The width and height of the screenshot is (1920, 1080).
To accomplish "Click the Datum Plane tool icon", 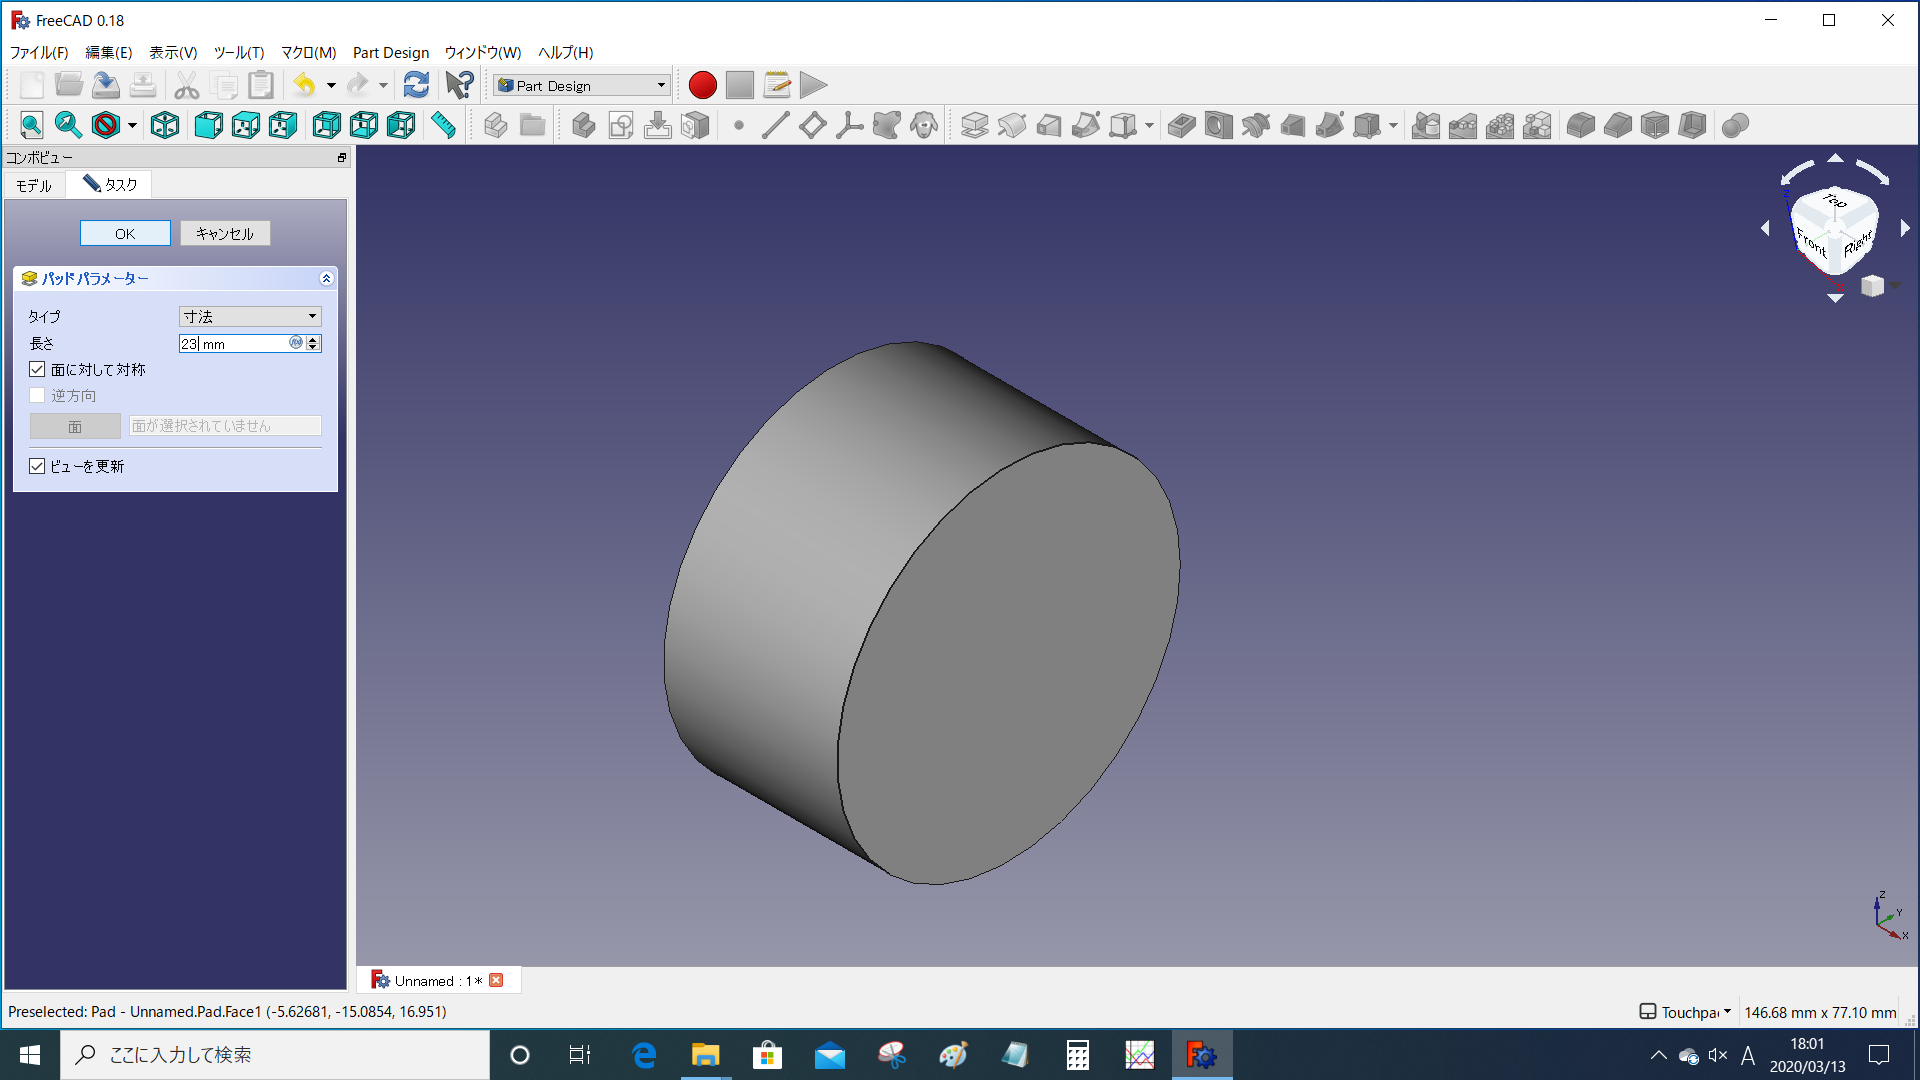I will coord(812,125).
